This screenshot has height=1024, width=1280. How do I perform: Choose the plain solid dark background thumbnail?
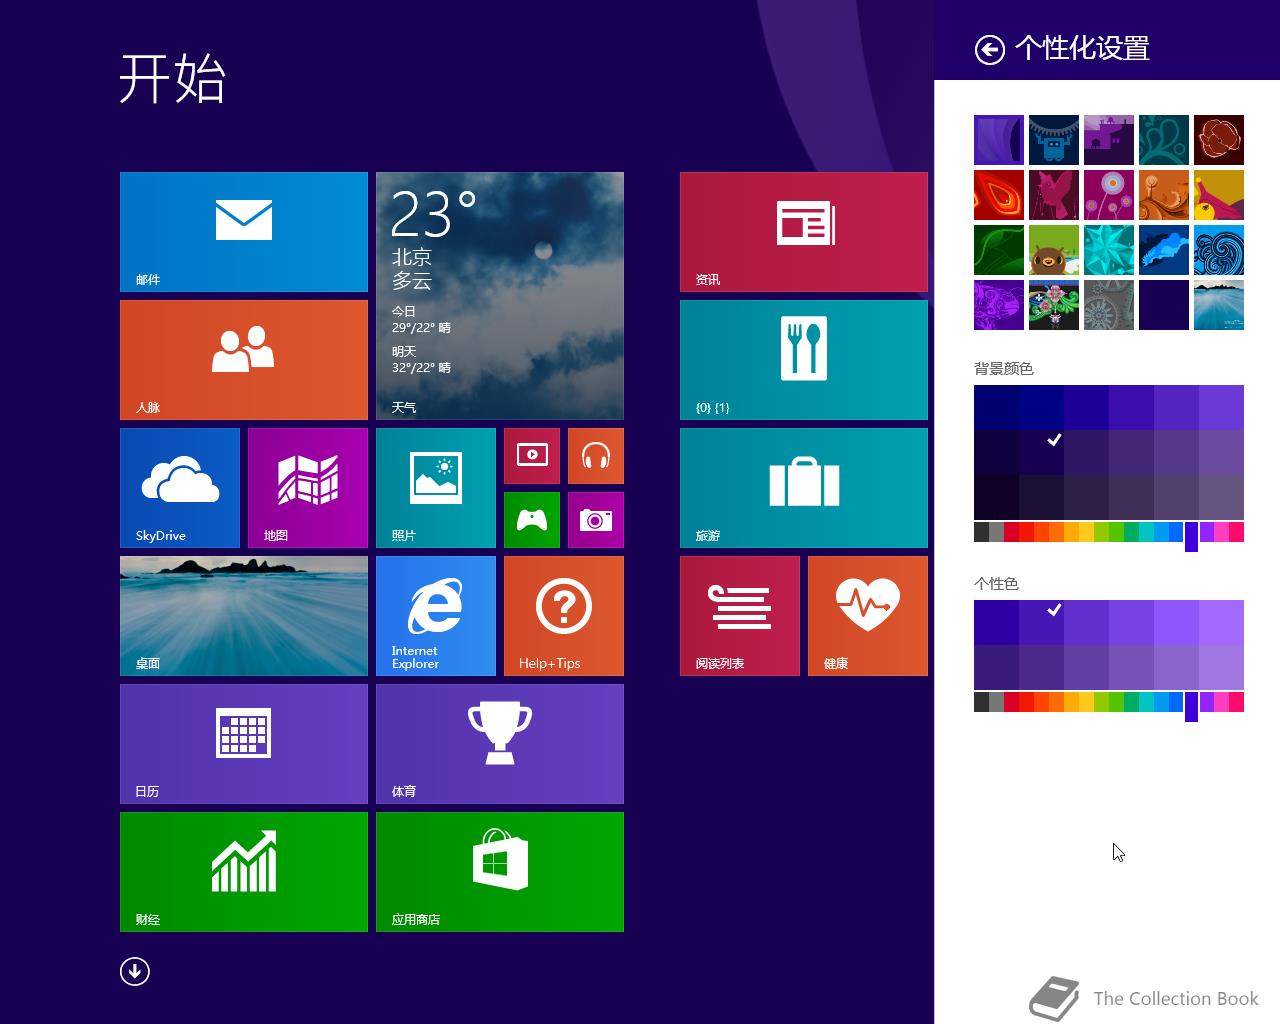pos(1164,305)
